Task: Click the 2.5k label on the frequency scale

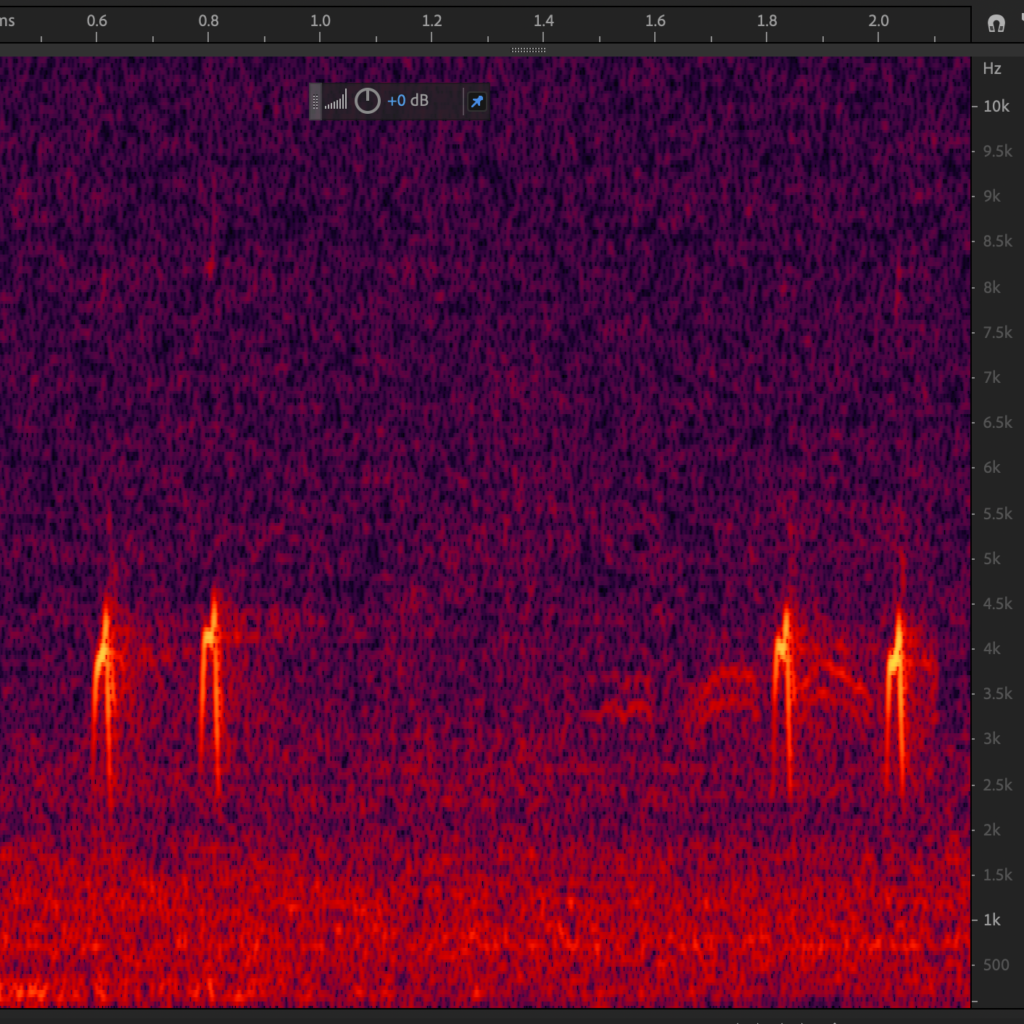Action: [x=997, y=785]
